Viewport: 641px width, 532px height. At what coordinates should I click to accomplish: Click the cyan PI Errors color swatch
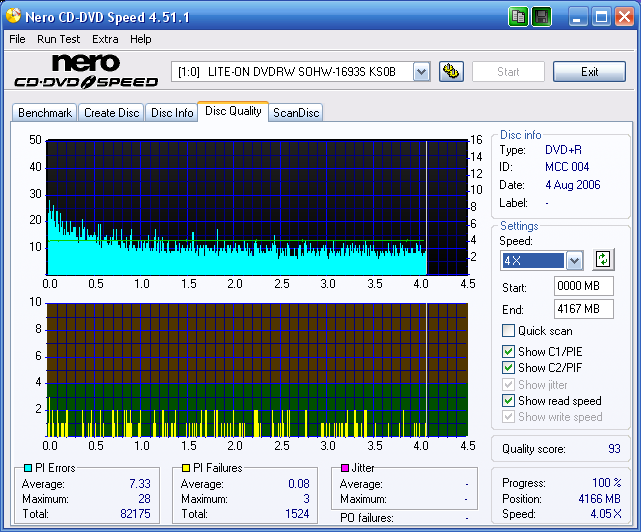click(28, 468)
